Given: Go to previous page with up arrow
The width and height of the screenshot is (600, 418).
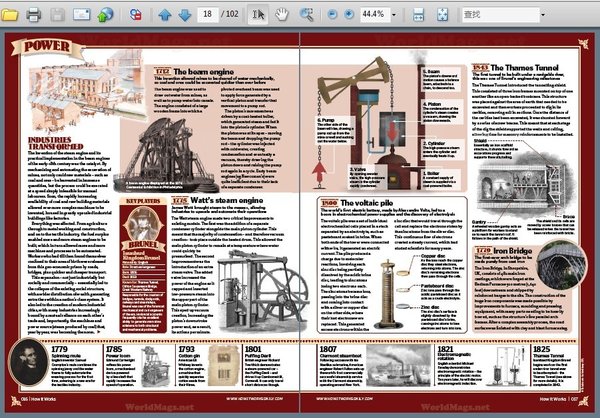Looking at the screenshot, I should pos(166,15).
